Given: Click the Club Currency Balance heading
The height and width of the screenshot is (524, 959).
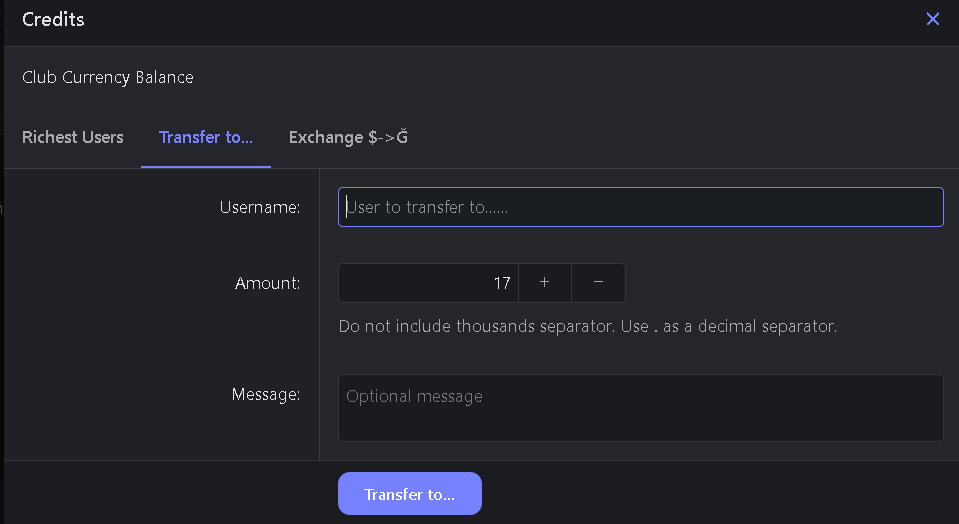Looking at the screenshot, I should point(108,77).
